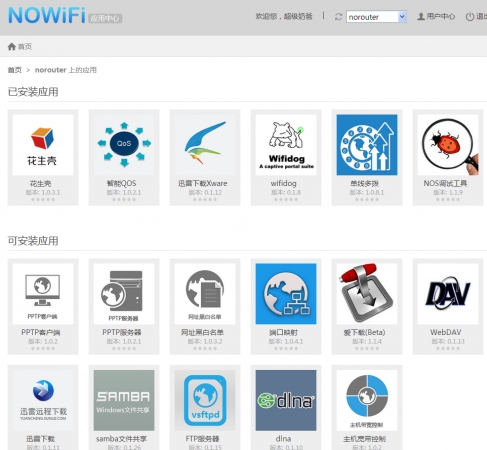Open the 用户中心 user center link
This screenshot has width=487, height=450.
(x=436, y=16)
